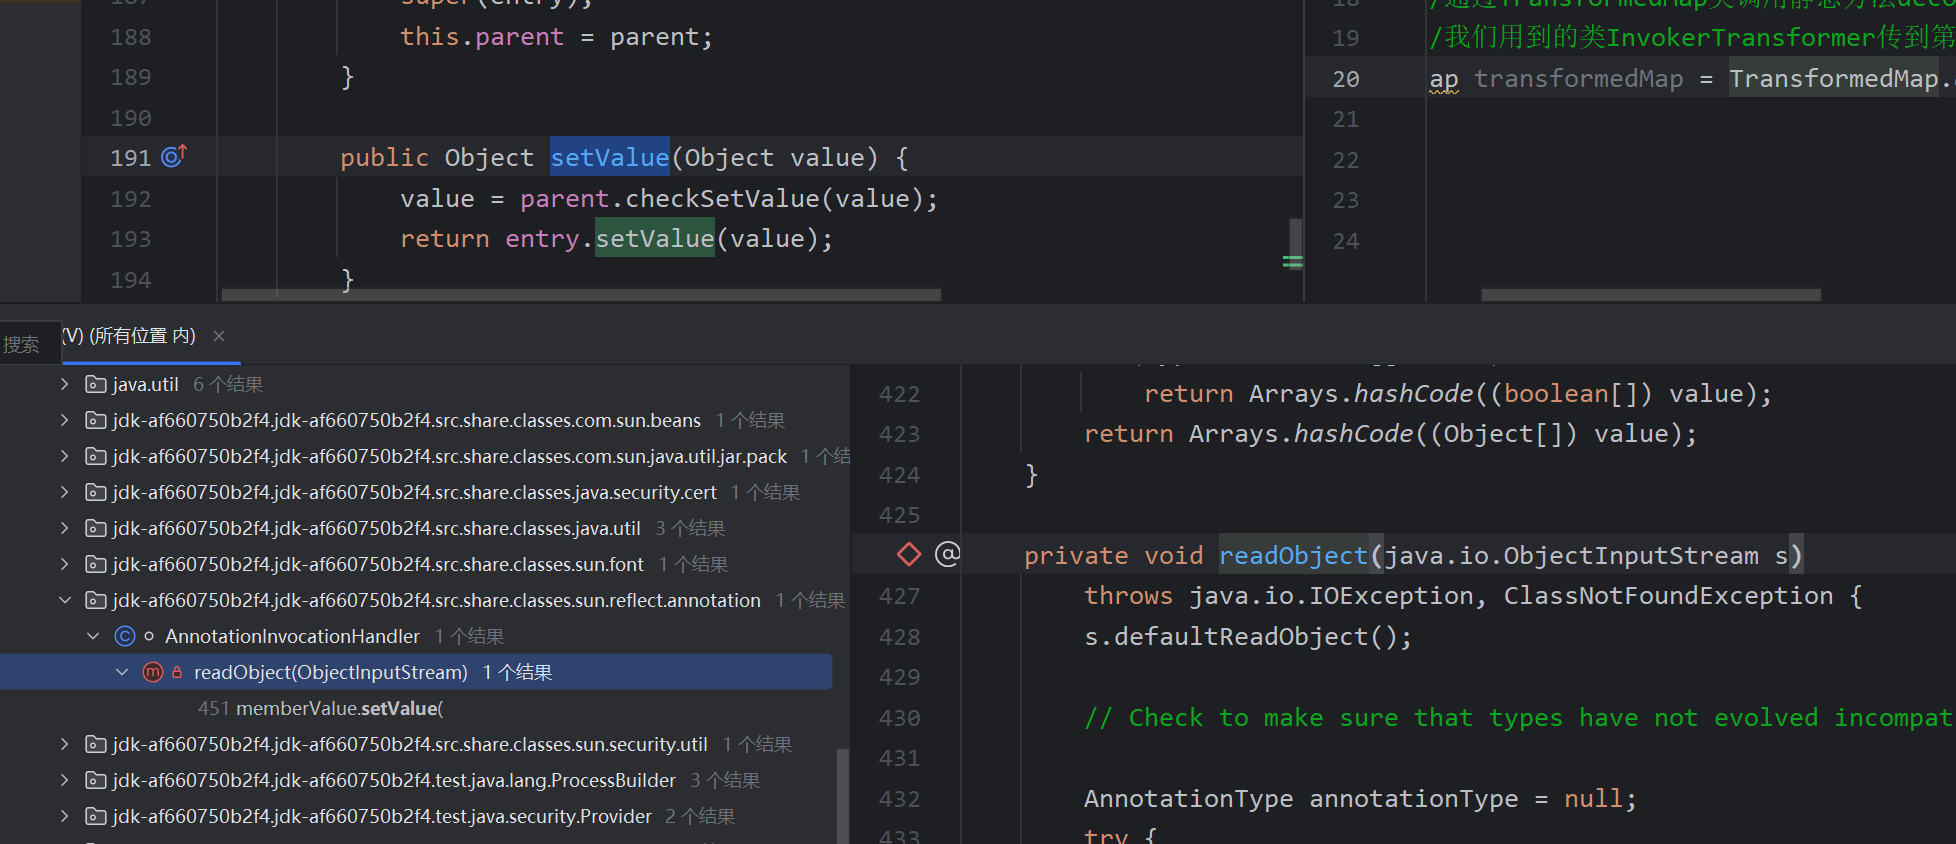The height and width of the screenshot is (844, 1956).
Task: Click the 'TransformedMap' class name at line 20
Action: point(1834,78)
